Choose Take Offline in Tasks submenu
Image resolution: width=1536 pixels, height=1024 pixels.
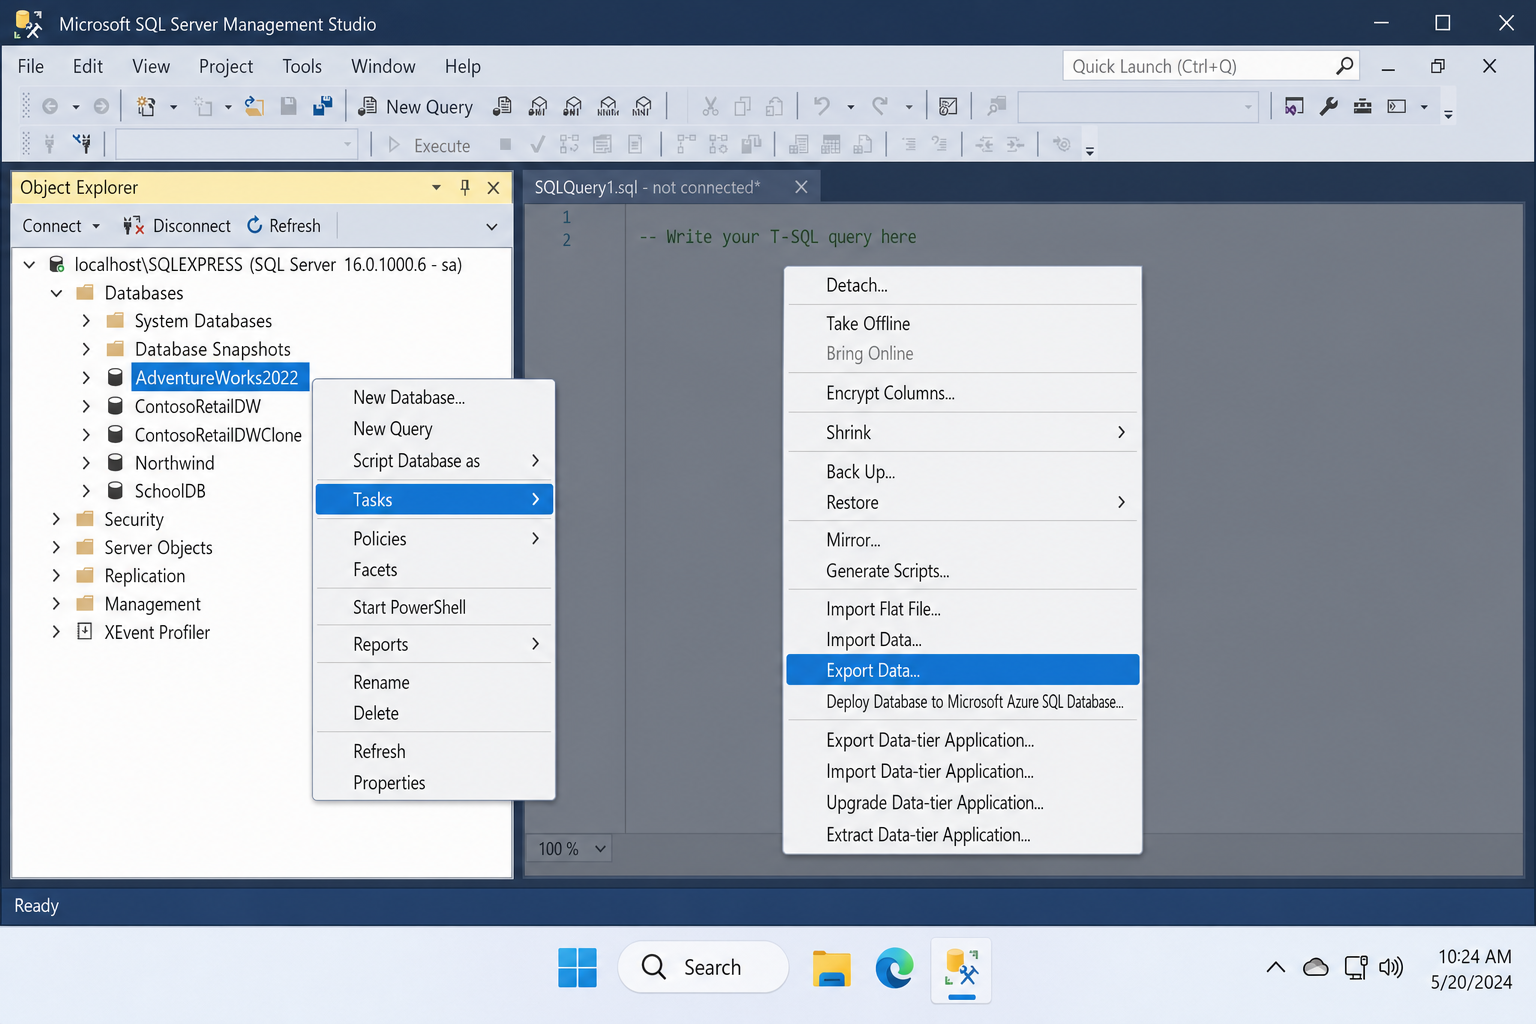(962, 324)
